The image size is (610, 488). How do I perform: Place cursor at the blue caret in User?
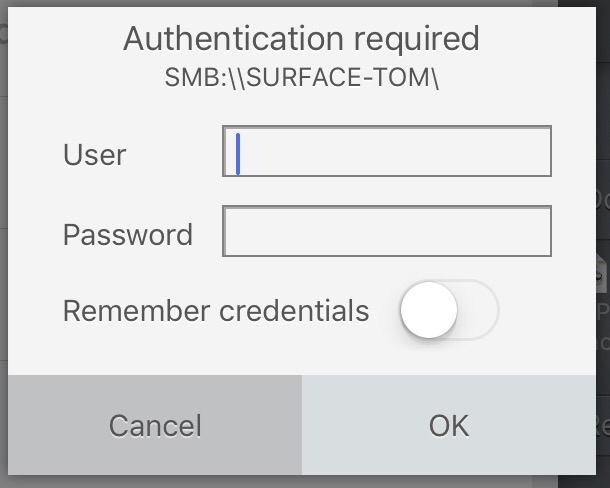click(x=238, y=154)
